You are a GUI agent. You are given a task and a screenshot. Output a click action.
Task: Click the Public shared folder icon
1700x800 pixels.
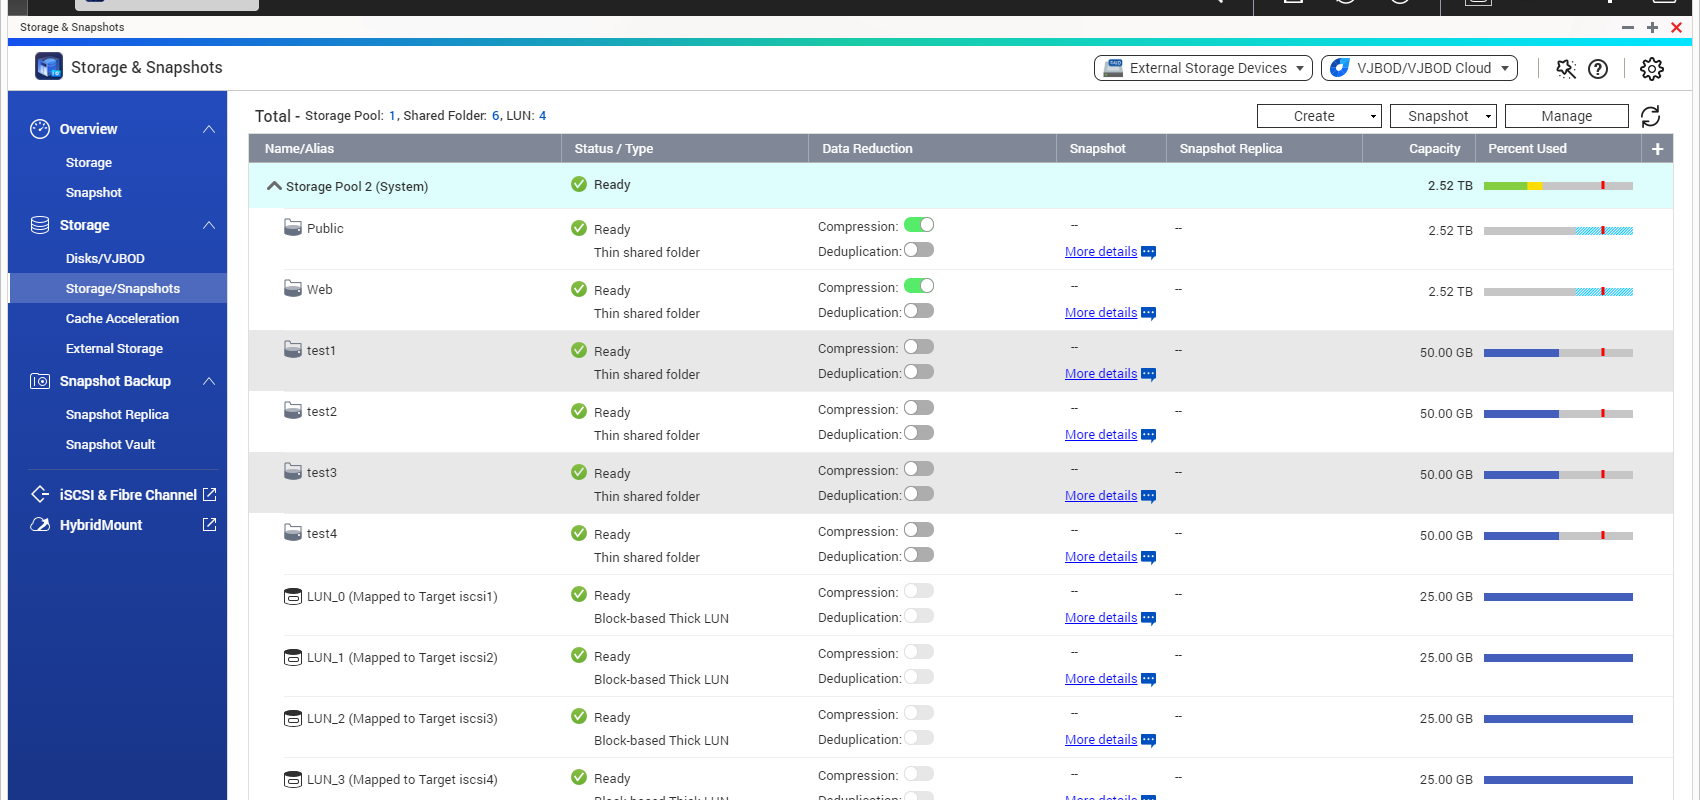click(x=293, y=228)
